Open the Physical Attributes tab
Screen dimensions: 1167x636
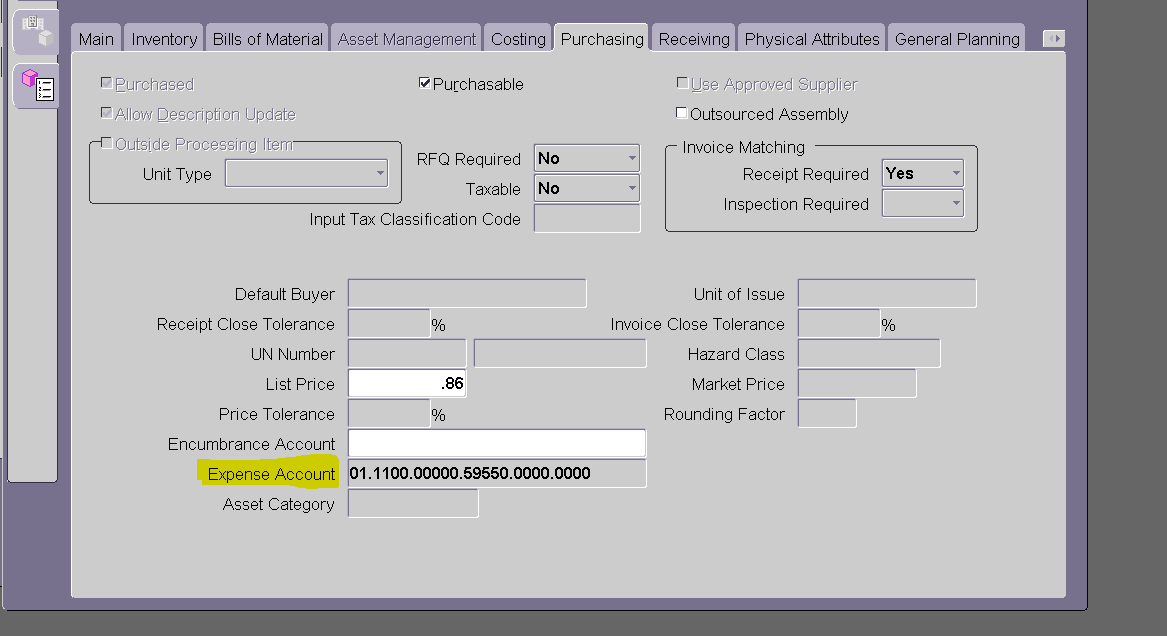811,37
